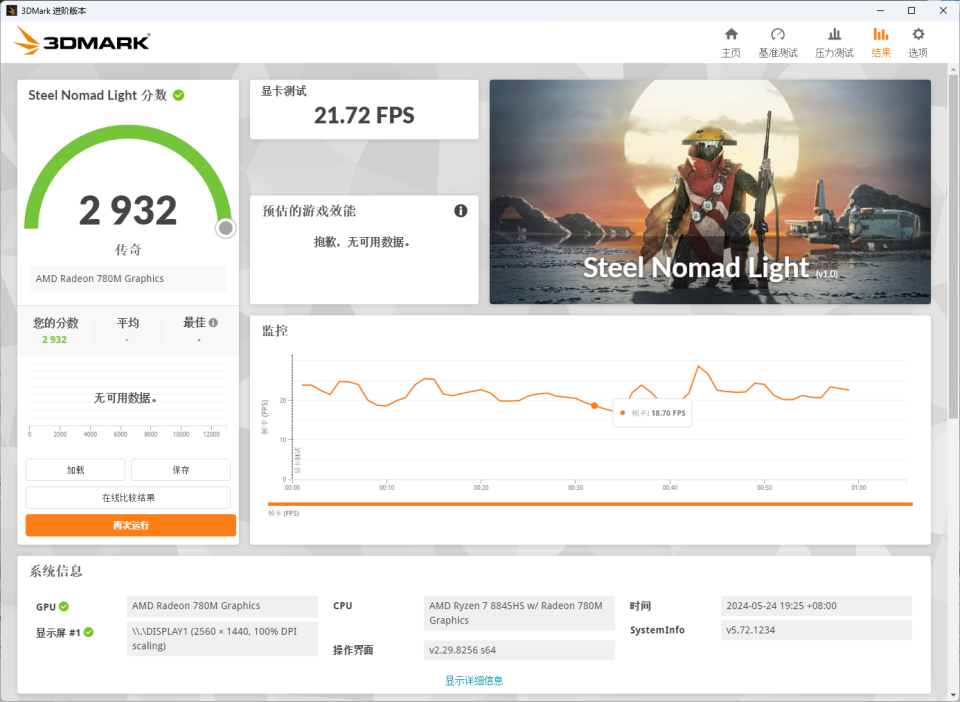The image size is (960, 702).
Task: Click the knob on the score gauge
Action: pos(226,228)
